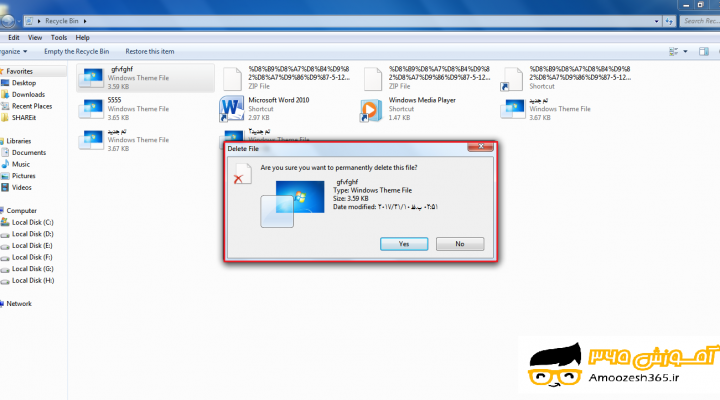720x400 pixels.
Task: Click the Recycle Bin breadcrumb in address bar
Action: (62, 21)
